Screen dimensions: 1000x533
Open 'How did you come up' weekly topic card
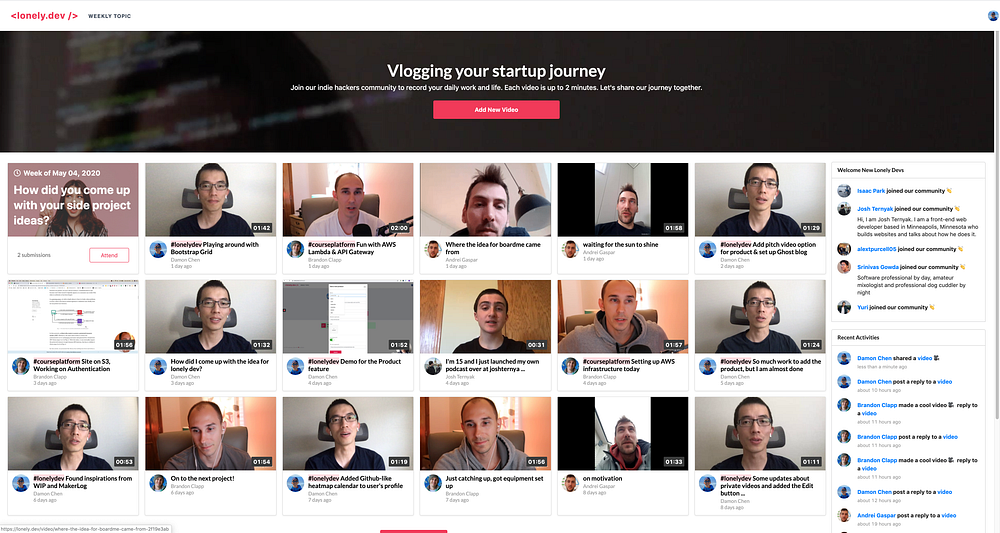(73, 200)
